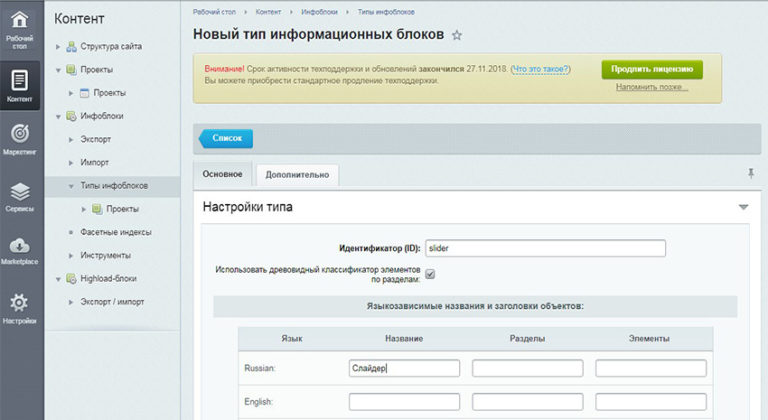Click Проекты icon under Типы инфоблоков

(97, 209)
